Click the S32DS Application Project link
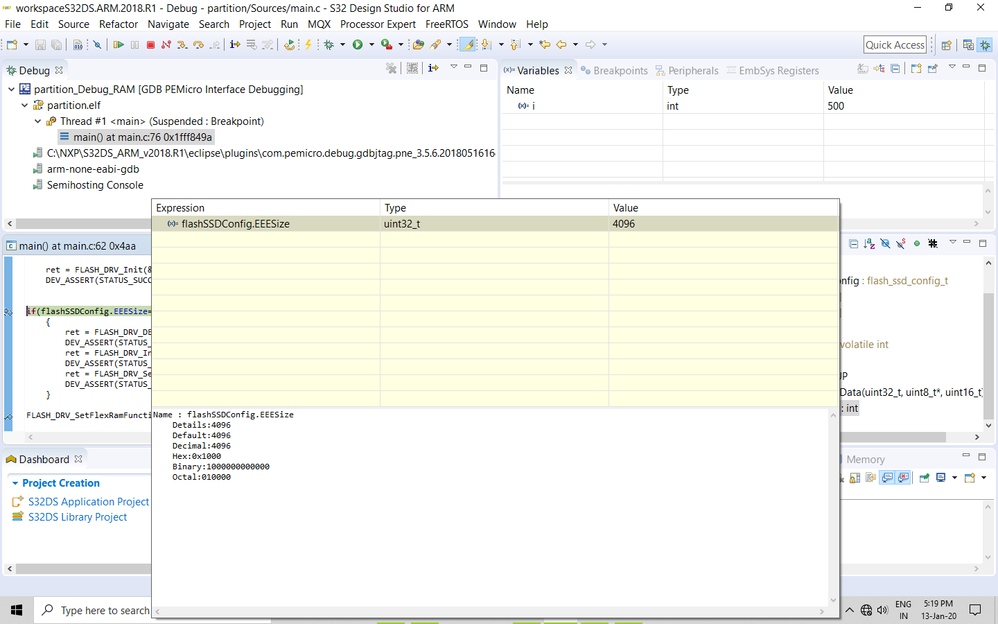 [x=88, y=502]
